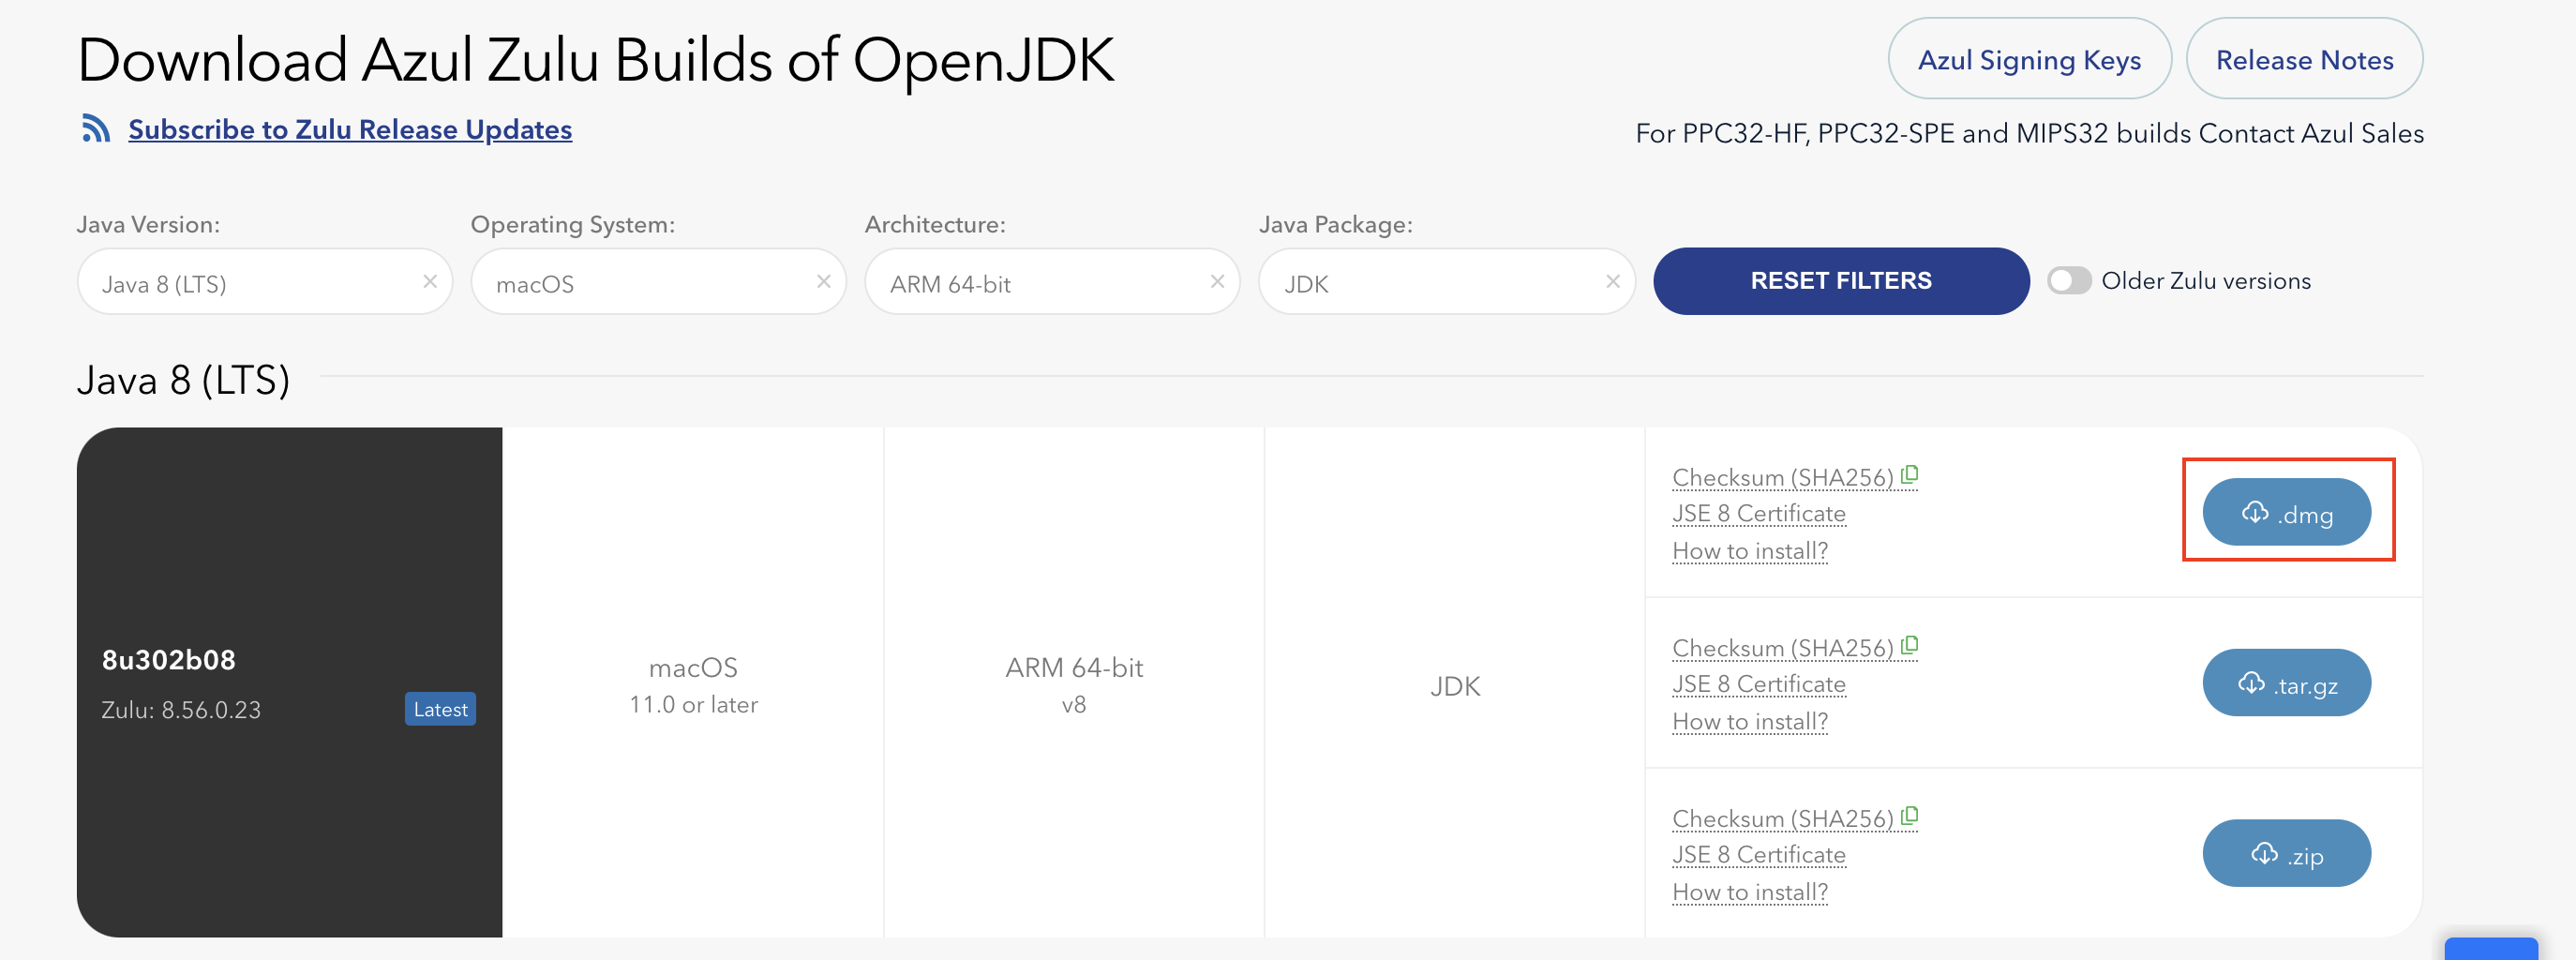Open Azul Signing Keys
The image size is (2576, 960).
click(x=2029, y=59)
